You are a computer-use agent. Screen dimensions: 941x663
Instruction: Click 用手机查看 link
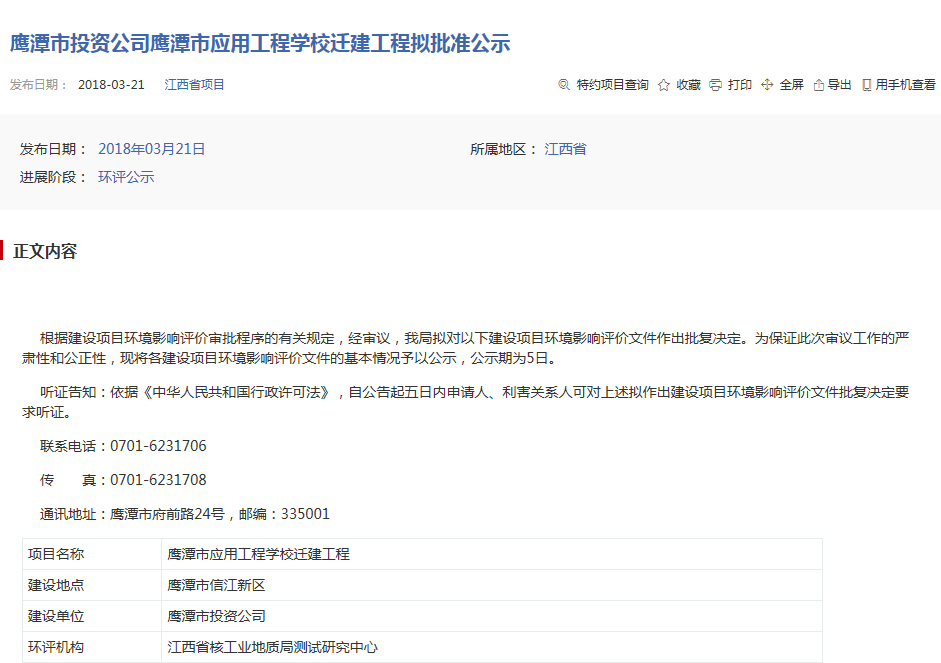pos(906,85)
